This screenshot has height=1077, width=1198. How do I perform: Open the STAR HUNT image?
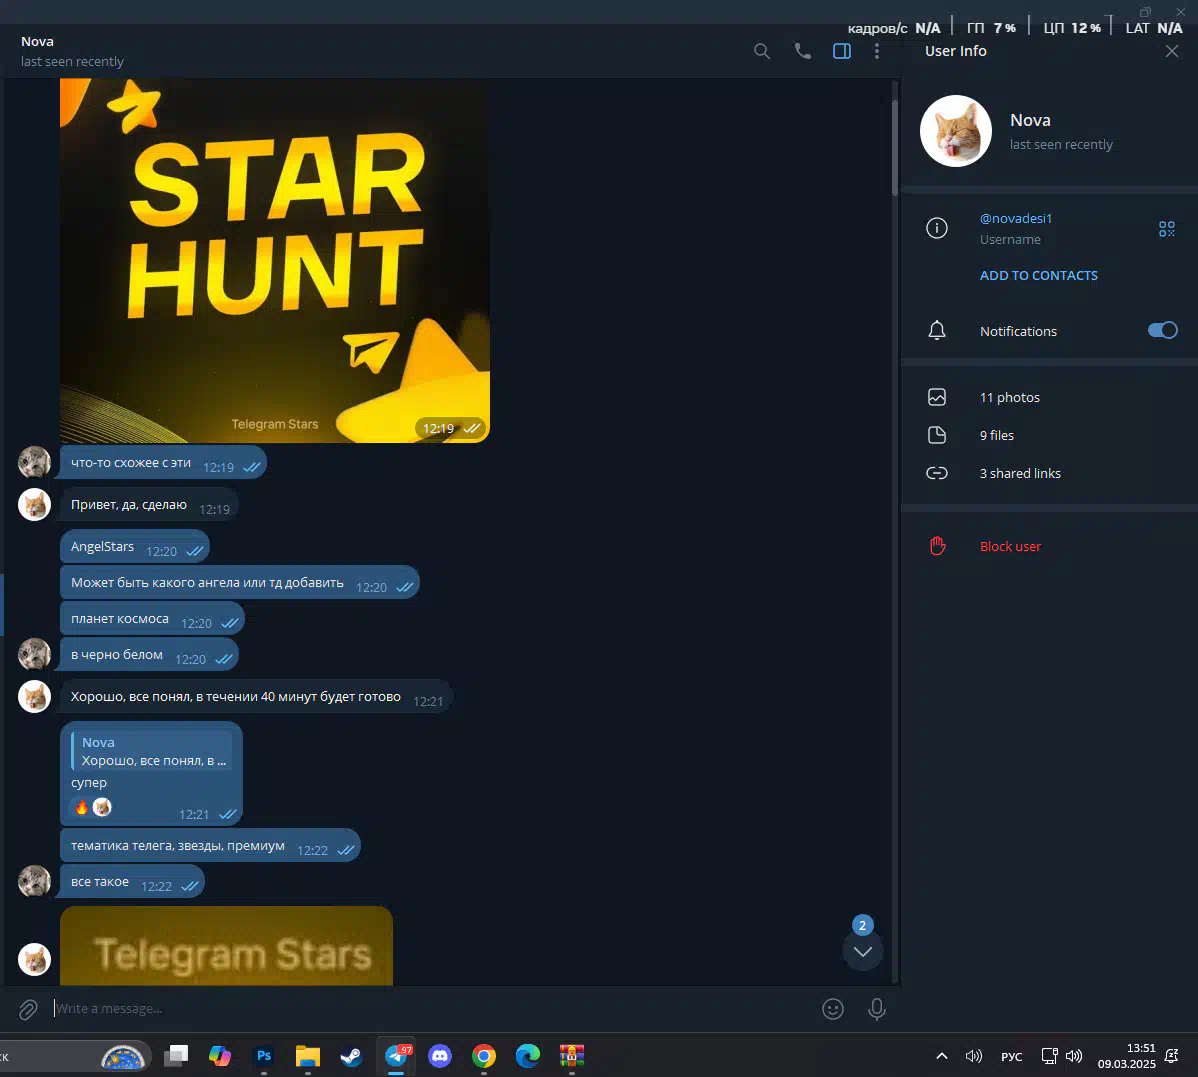click(x=275, y=260)
